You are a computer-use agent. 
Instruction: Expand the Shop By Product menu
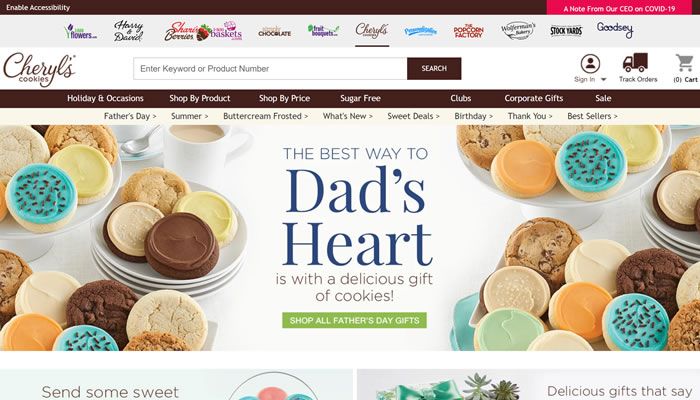pos(200,98)
